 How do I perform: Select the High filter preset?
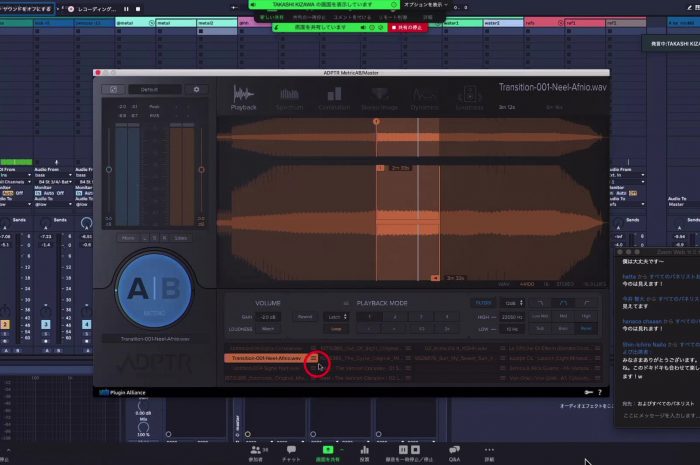(x=587, y=316)
